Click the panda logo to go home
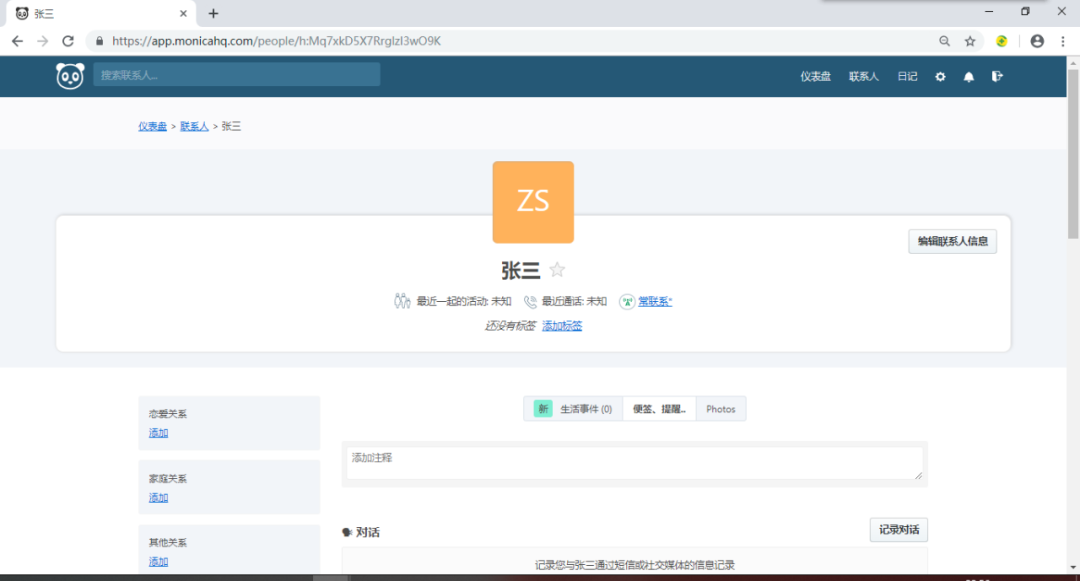This screenshot has height=581, width=1080. pos(69,75)
